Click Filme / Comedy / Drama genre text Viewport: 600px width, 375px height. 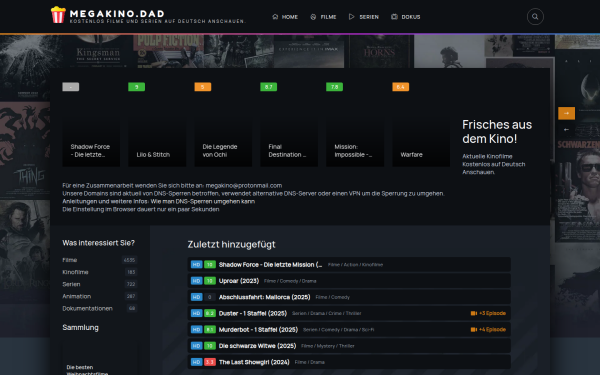coord(290,281)
